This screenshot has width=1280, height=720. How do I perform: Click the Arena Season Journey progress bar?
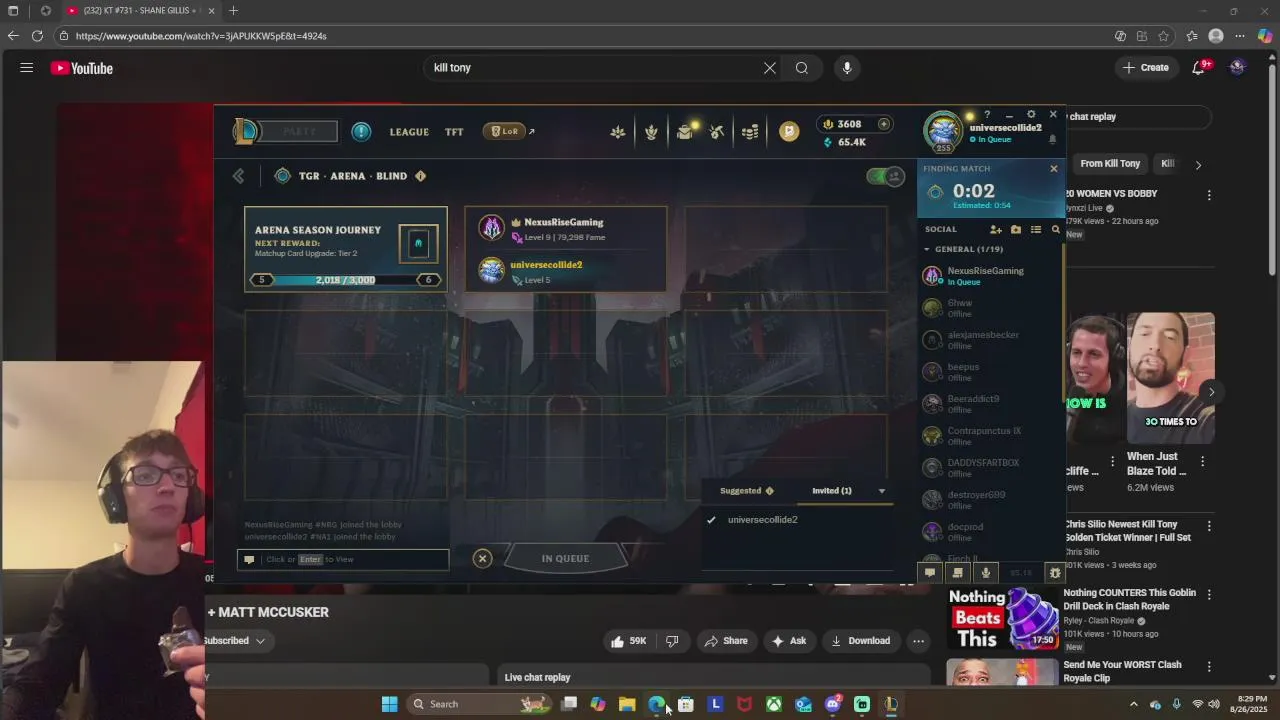click(x=346, y=280)
